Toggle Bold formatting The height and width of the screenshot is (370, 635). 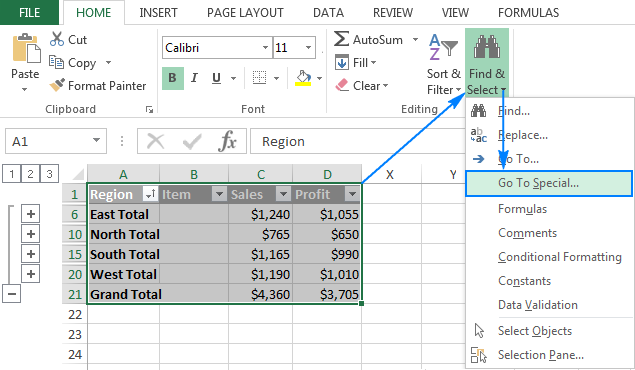coord(173,78)
